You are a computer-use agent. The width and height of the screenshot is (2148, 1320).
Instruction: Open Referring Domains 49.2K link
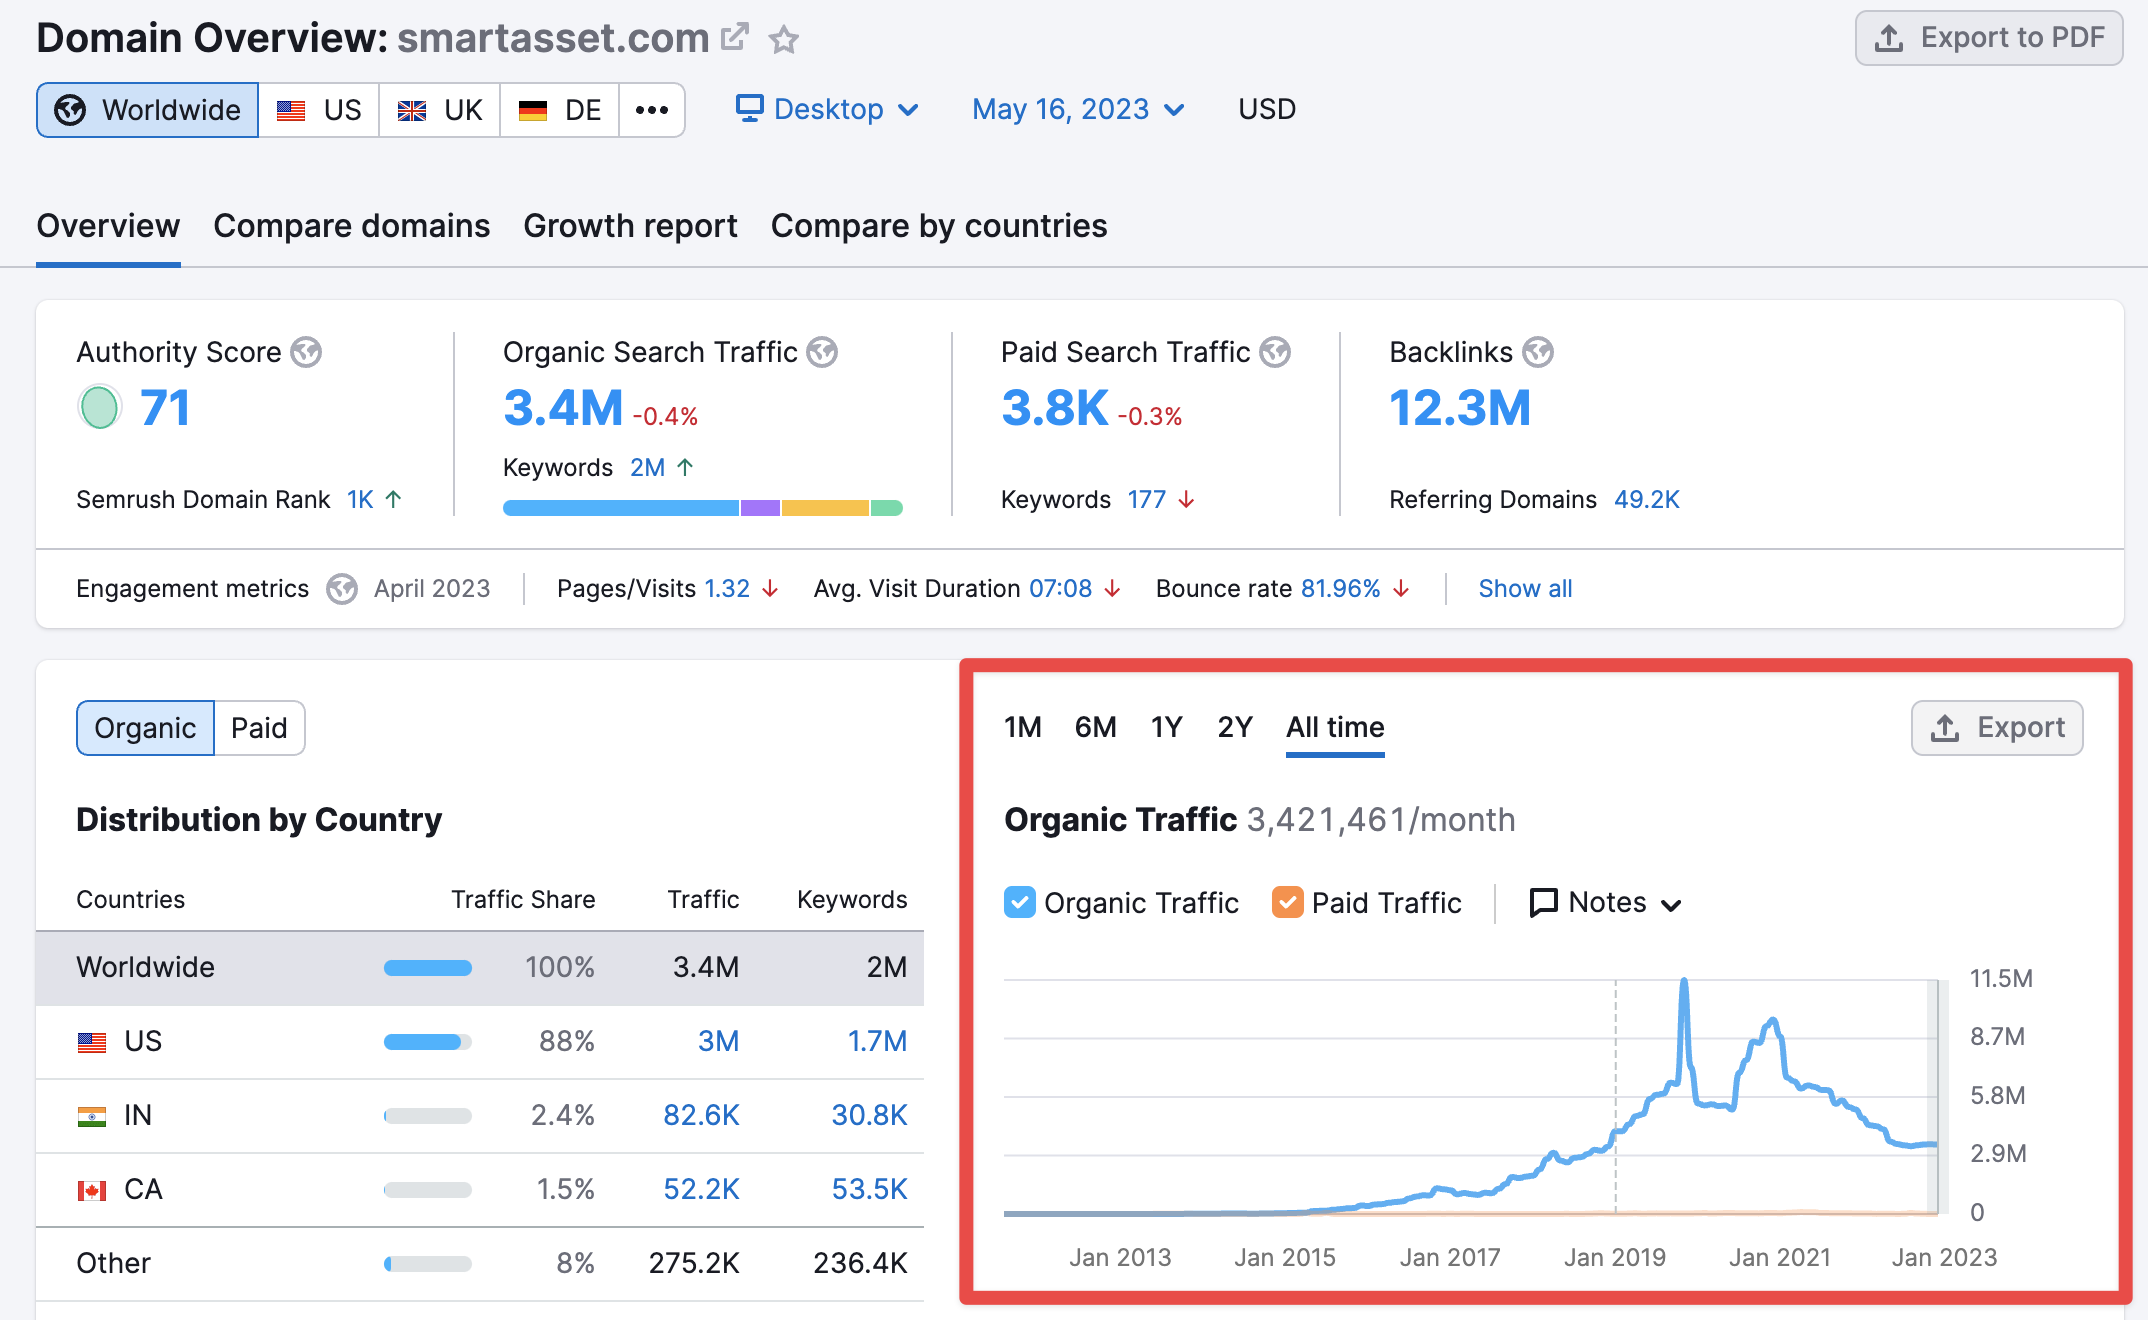[1647, 499]
